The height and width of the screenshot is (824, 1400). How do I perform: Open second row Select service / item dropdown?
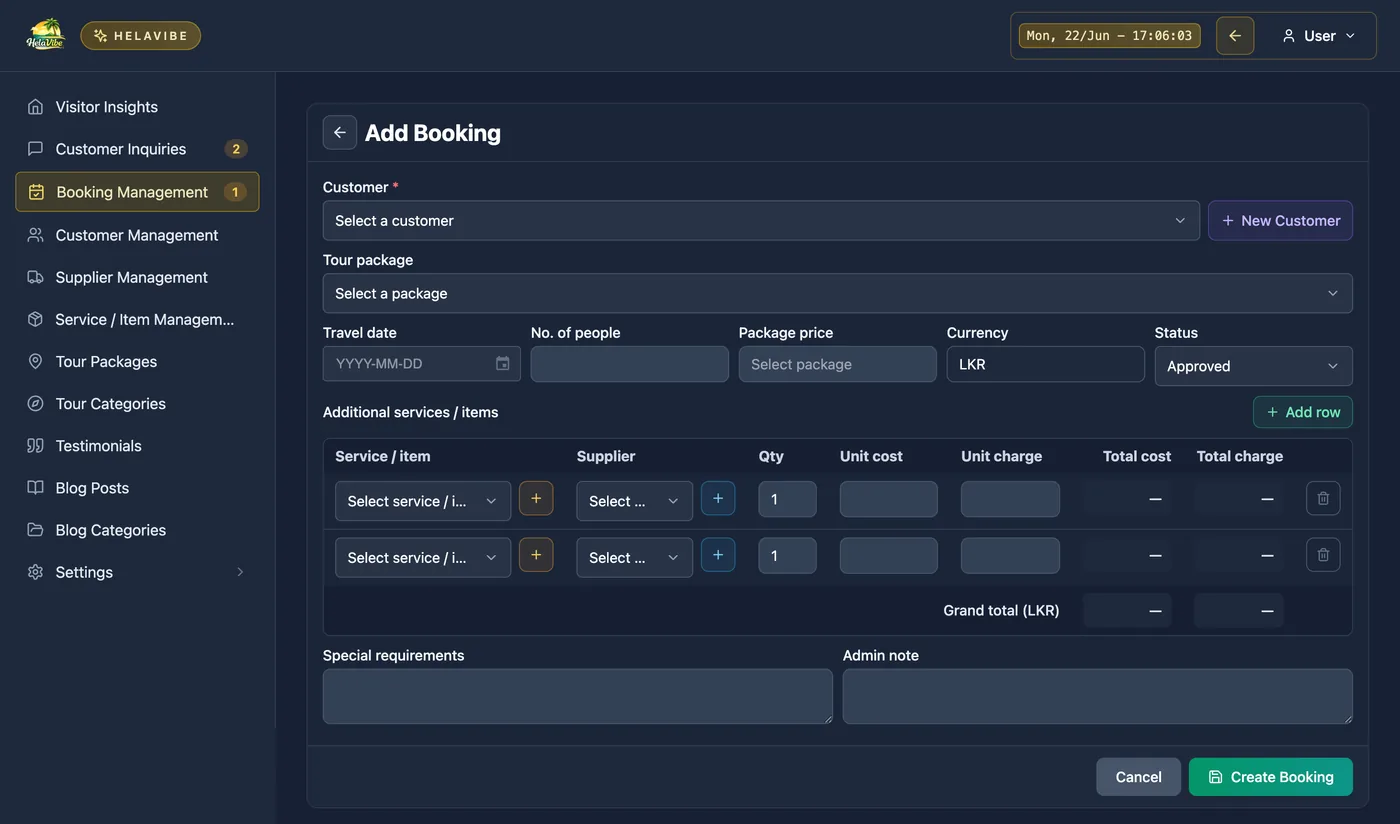[423, 557]
